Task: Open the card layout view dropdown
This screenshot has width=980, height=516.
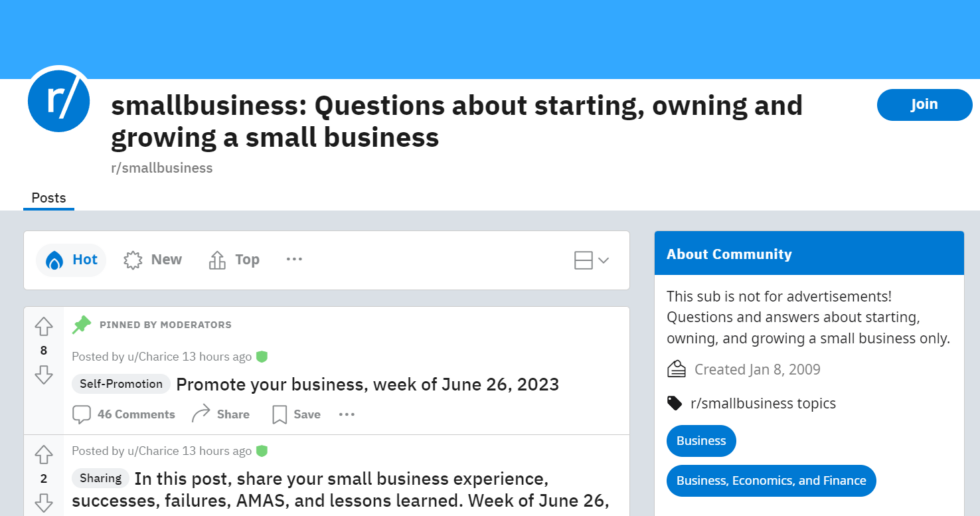Action: coord(591,260)
